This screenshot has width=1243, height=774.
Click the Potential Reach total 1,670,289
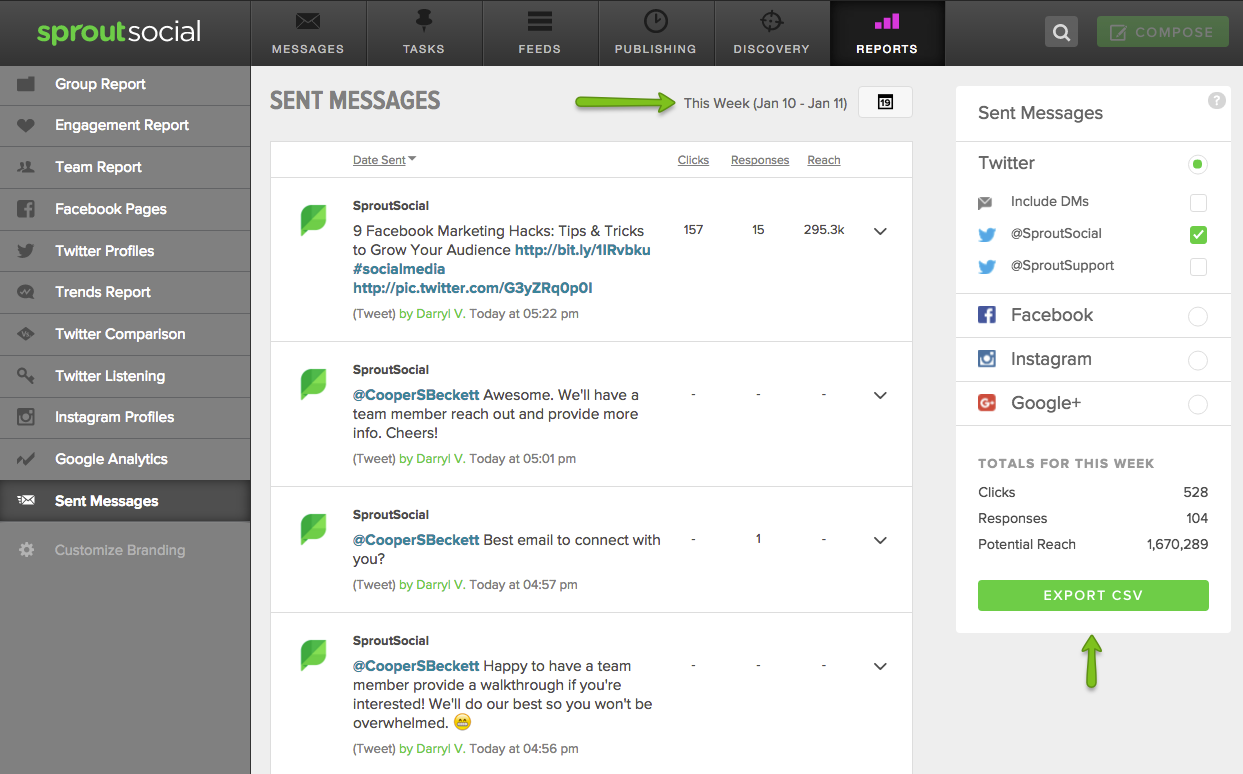1177,545
